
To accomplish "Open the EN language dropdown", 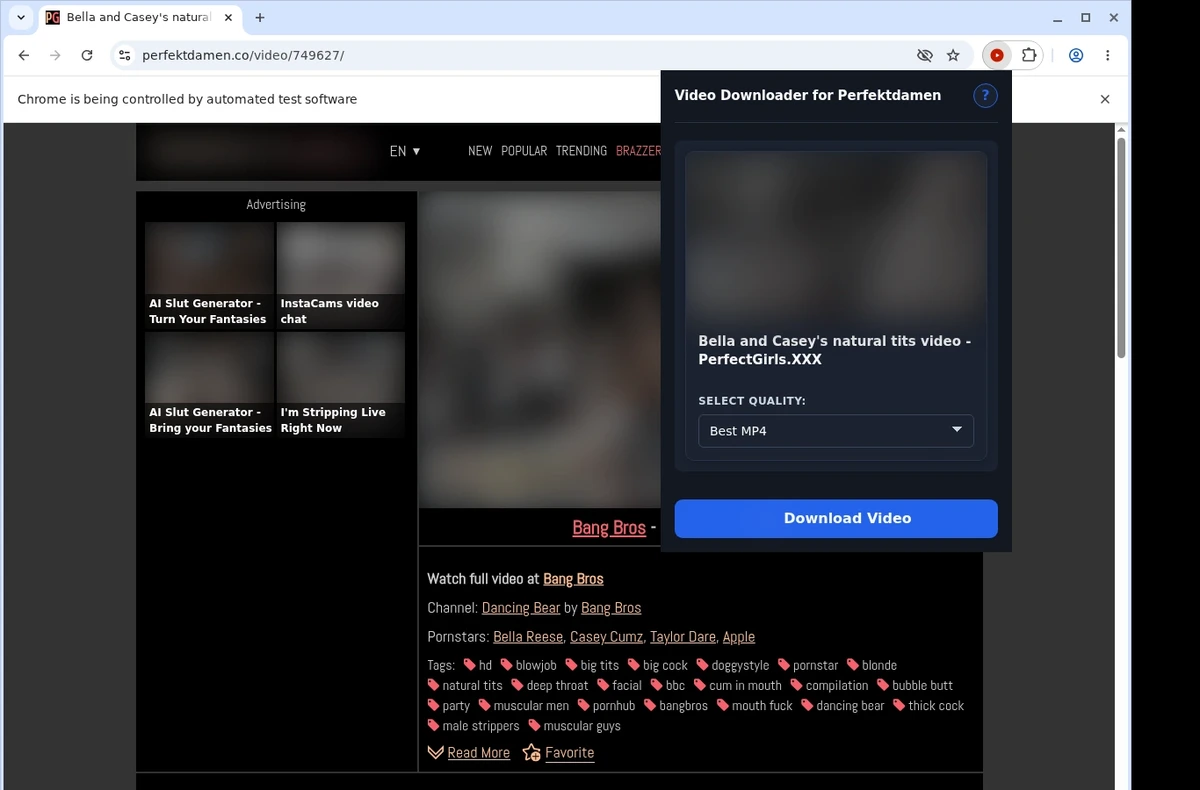I will point(405,151).
